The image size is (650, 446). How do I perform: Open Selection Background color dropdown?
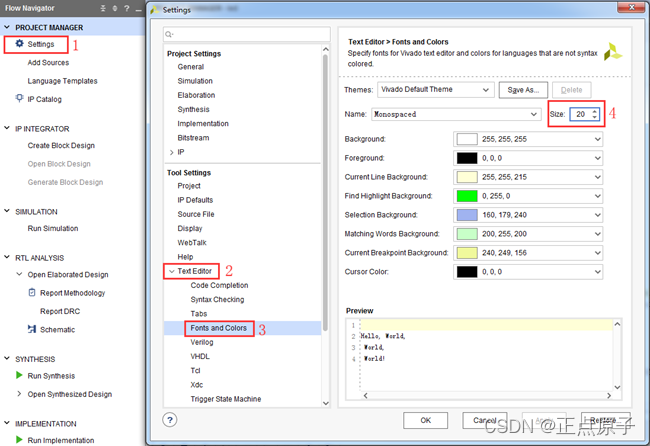click(528, 215)
